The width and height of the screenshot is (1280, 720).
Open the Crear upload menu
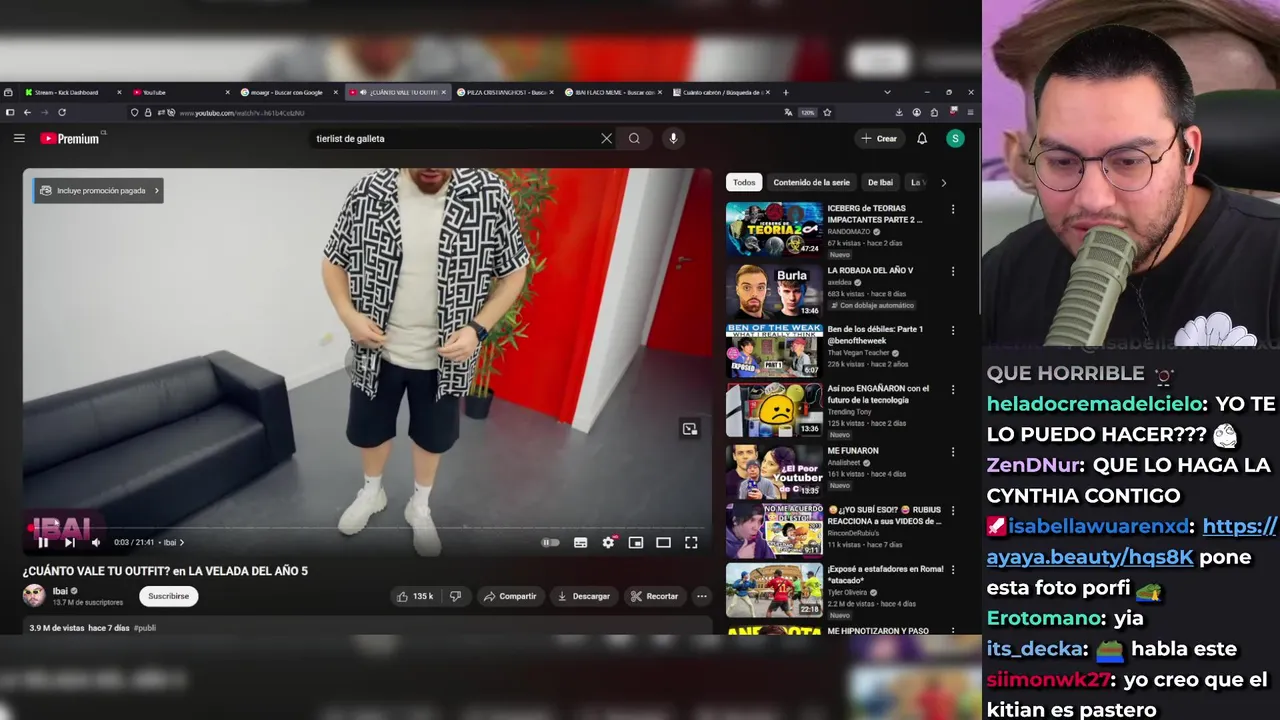point(879,138)
